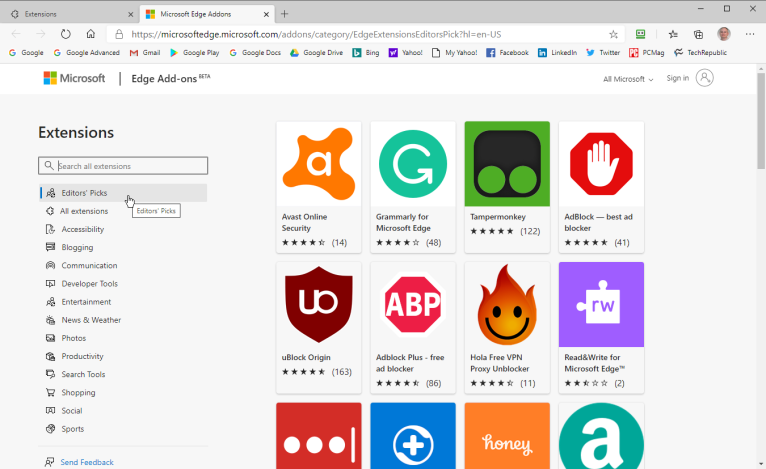This screenshot has width=766, height=469.
Task: Click the Tampermonkey title text
Action: point(498,216)
